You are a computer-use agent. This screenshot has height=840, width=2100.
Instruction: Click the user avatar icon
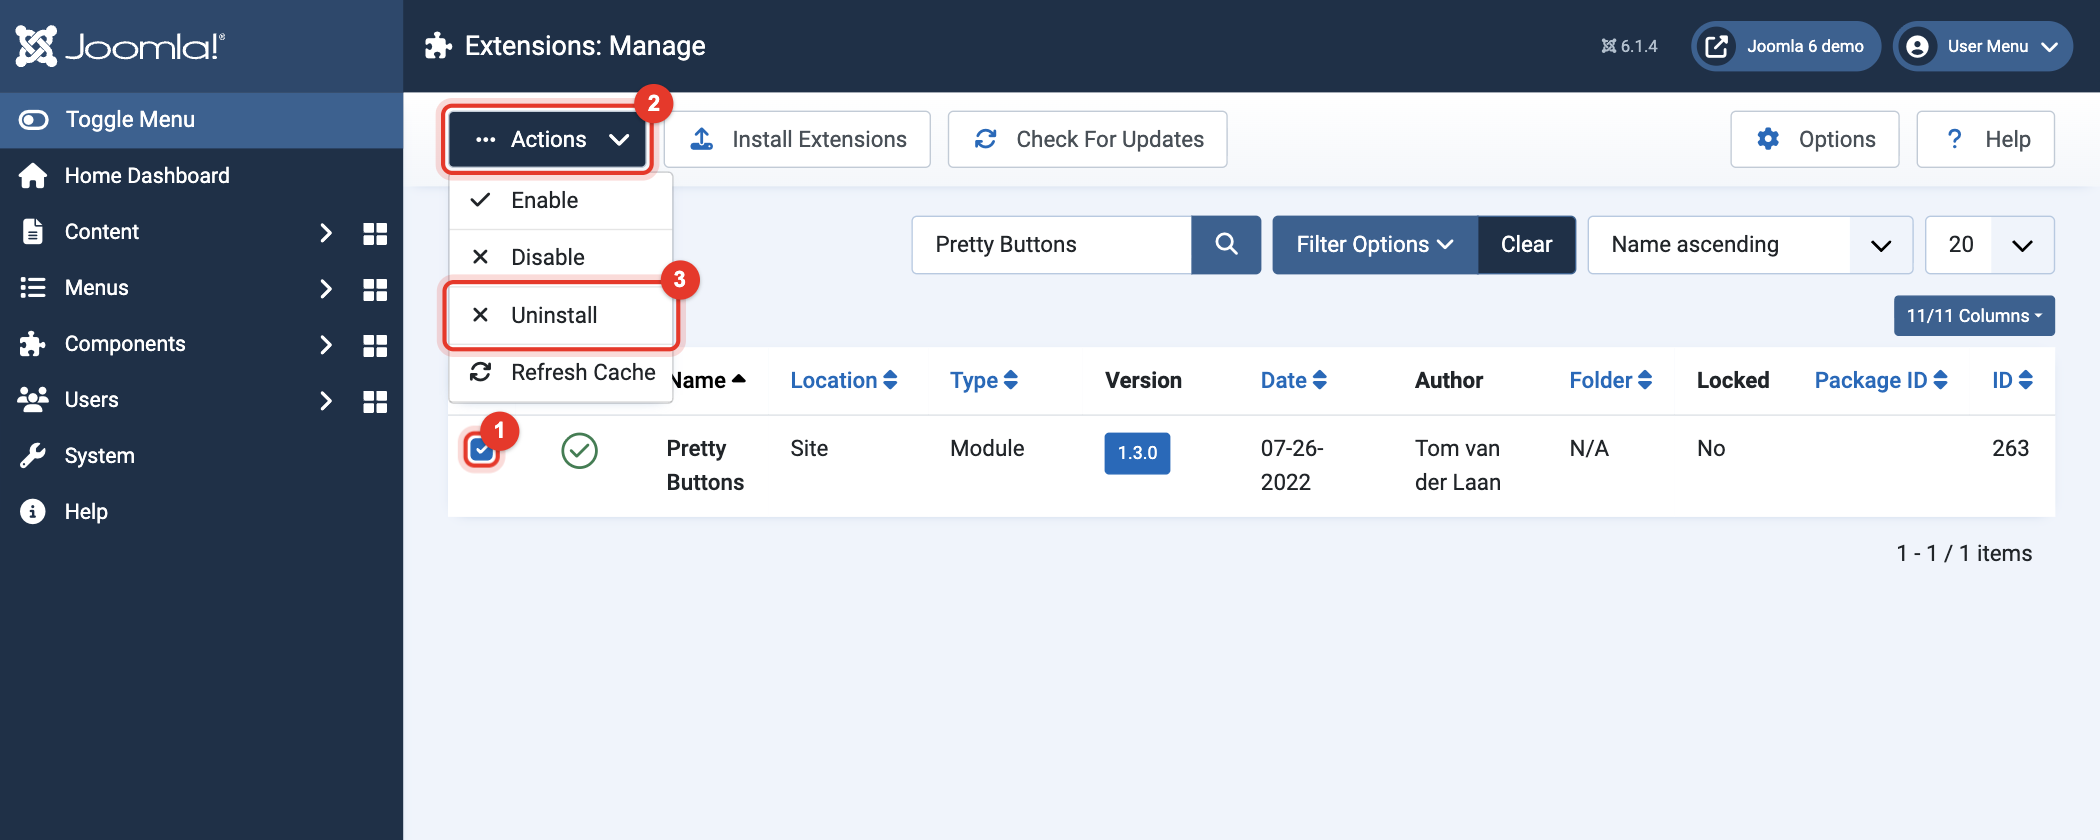pos(1917,46)
